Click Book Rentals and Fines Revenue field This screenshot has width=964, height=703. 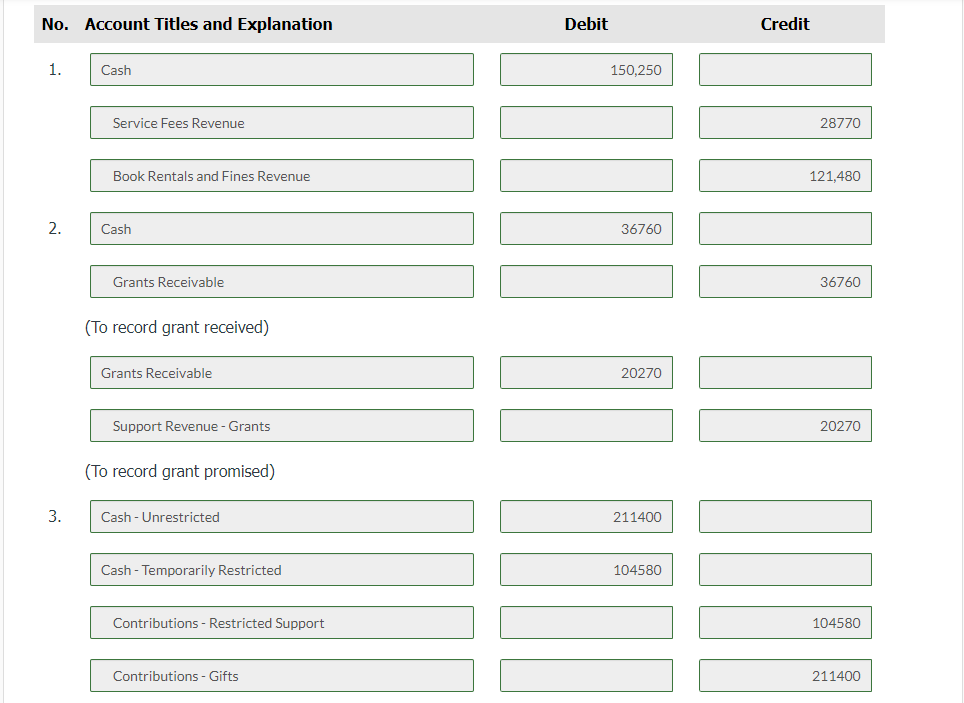[x=282, y=175]
